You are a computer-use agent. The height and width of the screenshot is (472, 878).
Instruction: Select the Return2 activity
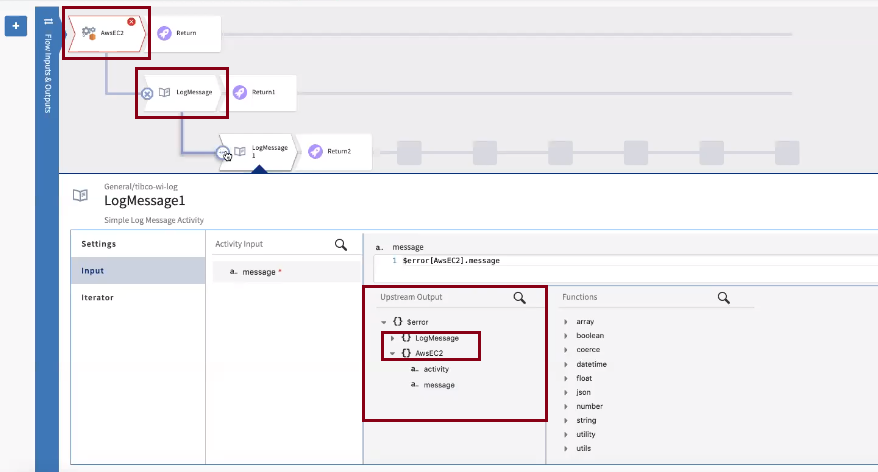coord(336,152)
